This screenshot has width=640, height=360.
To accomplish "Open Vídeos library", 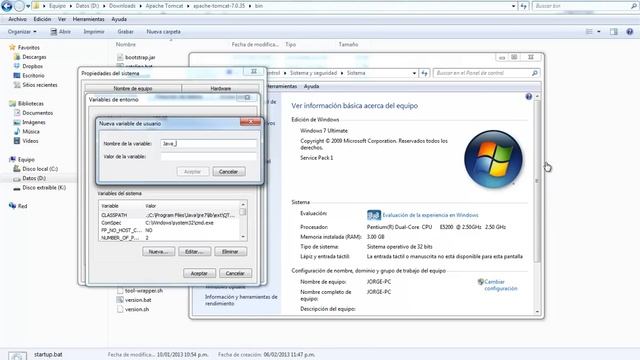I will (30, 141).
